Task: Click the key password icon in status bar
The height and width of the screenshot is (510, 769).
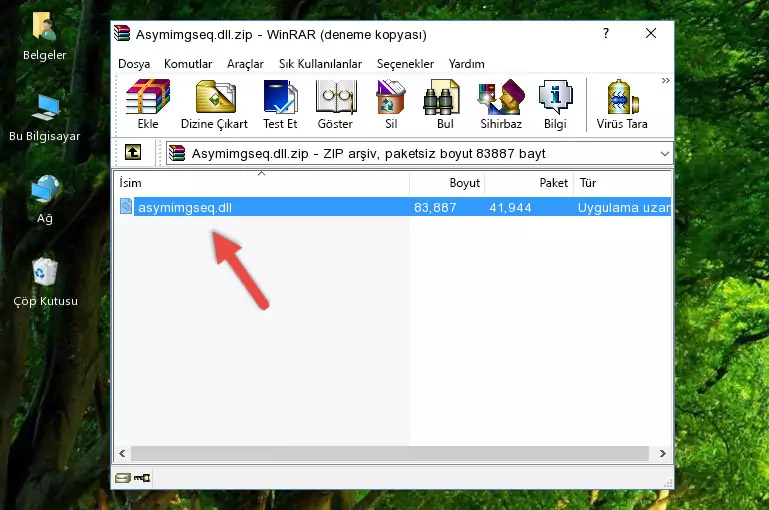Action: pos(142,478)
